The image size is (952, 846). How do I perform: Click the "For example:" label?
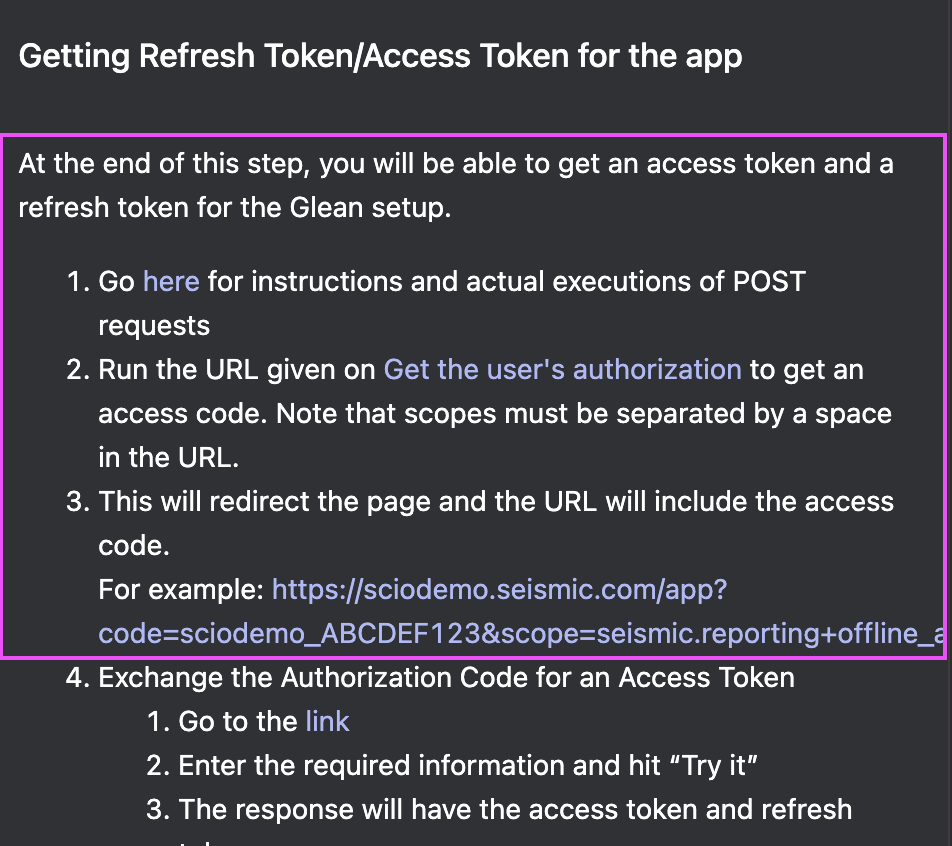pos(181,590)
